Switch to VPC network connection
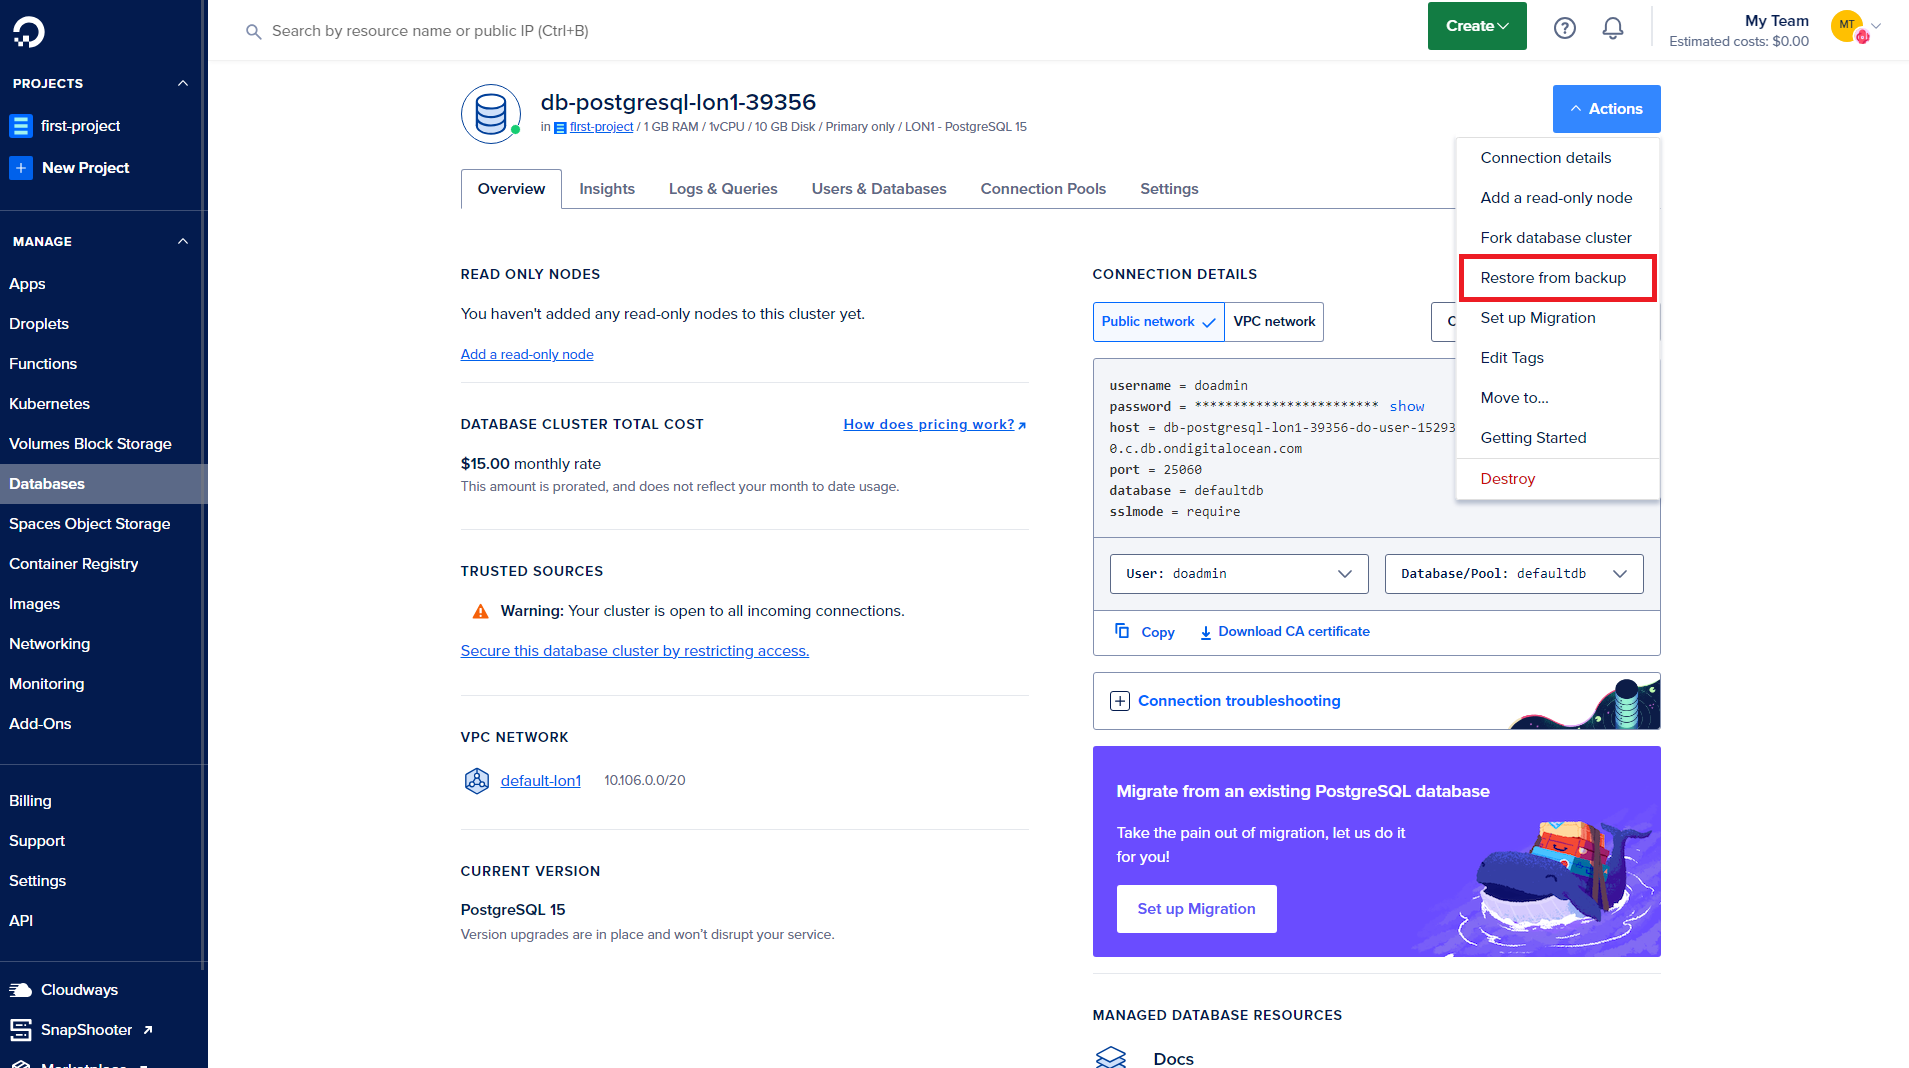 pos(1274,322)
